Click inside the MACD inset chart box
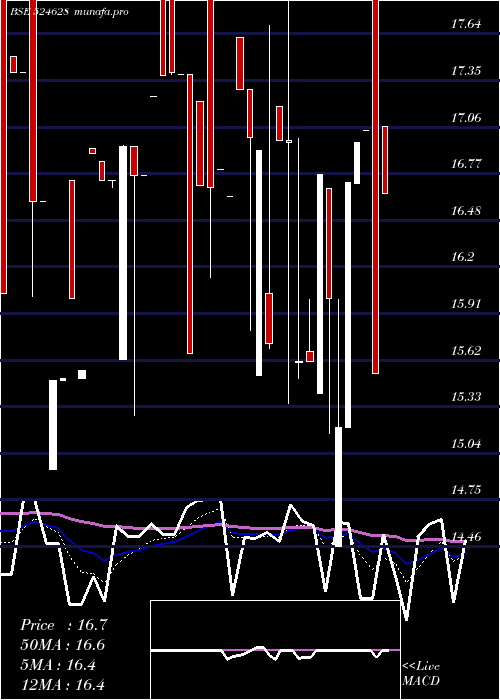The height and width of the screenshot is (700, 500). point(275,650)
